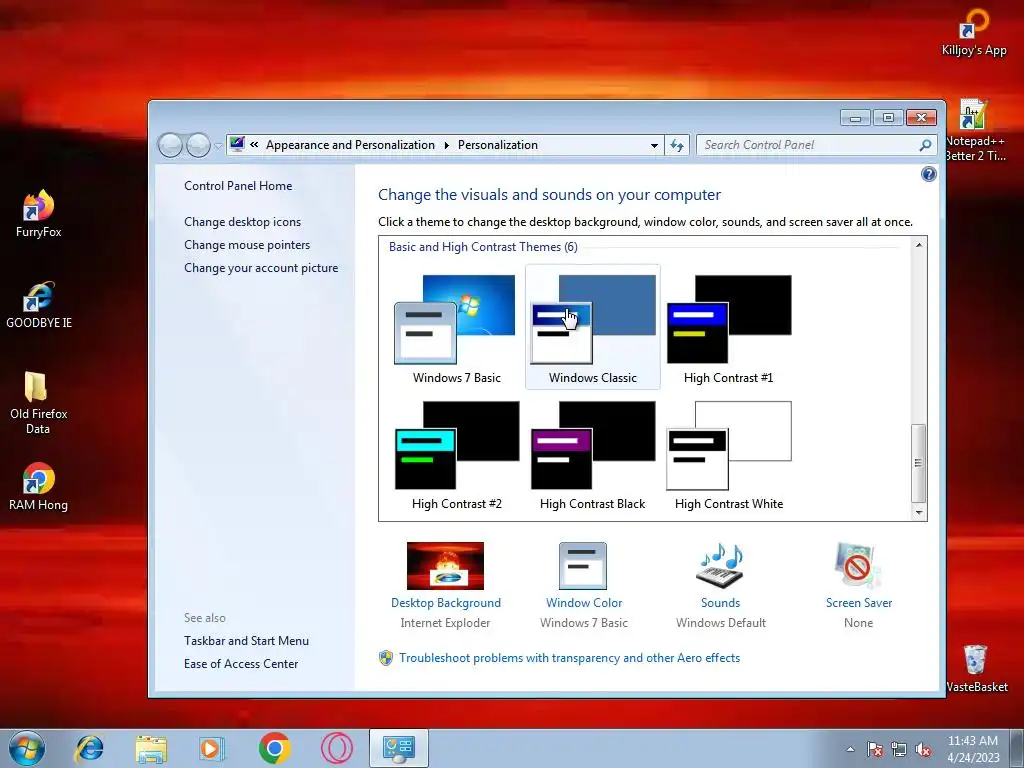Open Google Chrome from the taskbar
The width and height of the screenshot is (1024, 768).
[x=274, y=748]
